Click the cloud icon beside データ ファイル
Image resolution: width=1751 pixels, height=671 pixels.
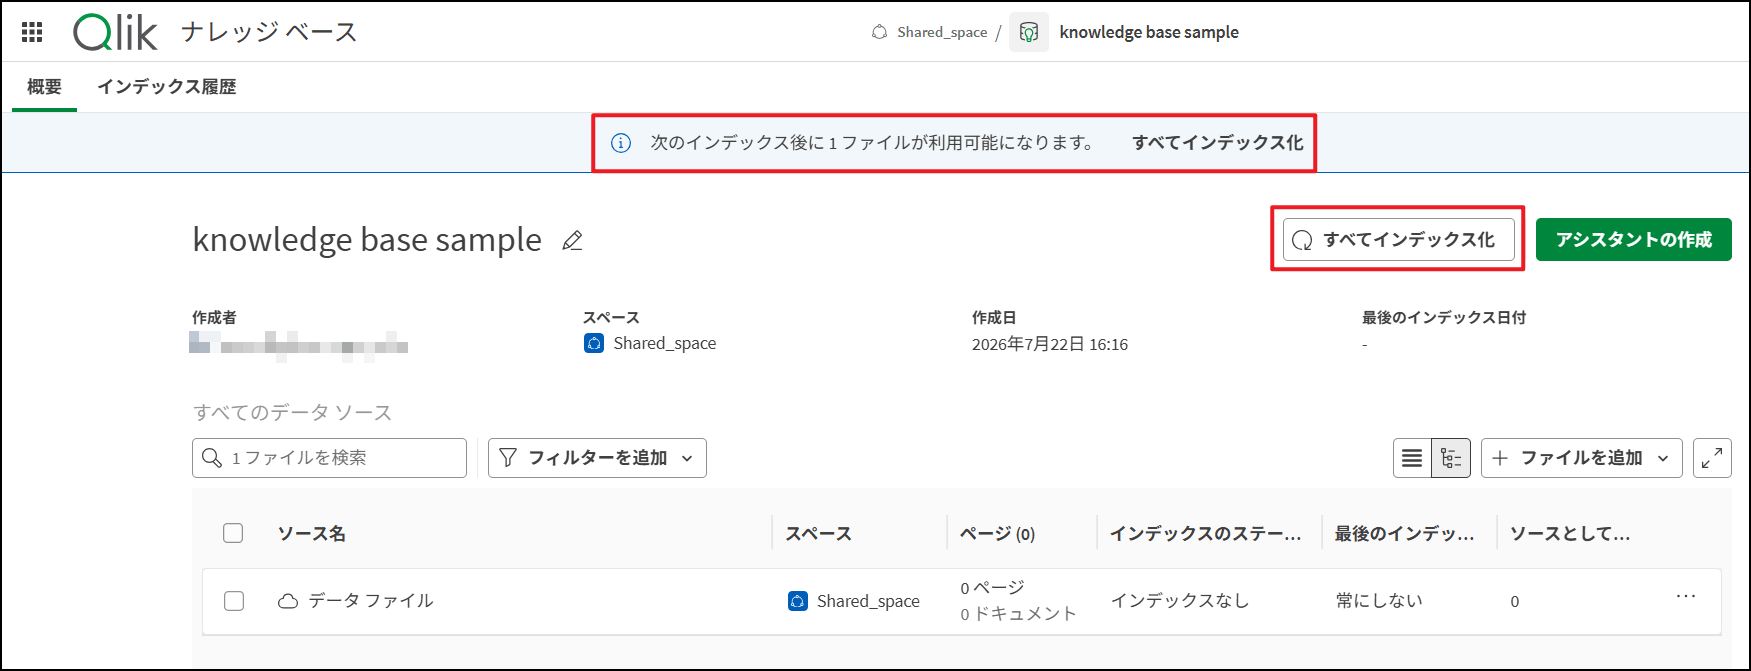point(288,601)
